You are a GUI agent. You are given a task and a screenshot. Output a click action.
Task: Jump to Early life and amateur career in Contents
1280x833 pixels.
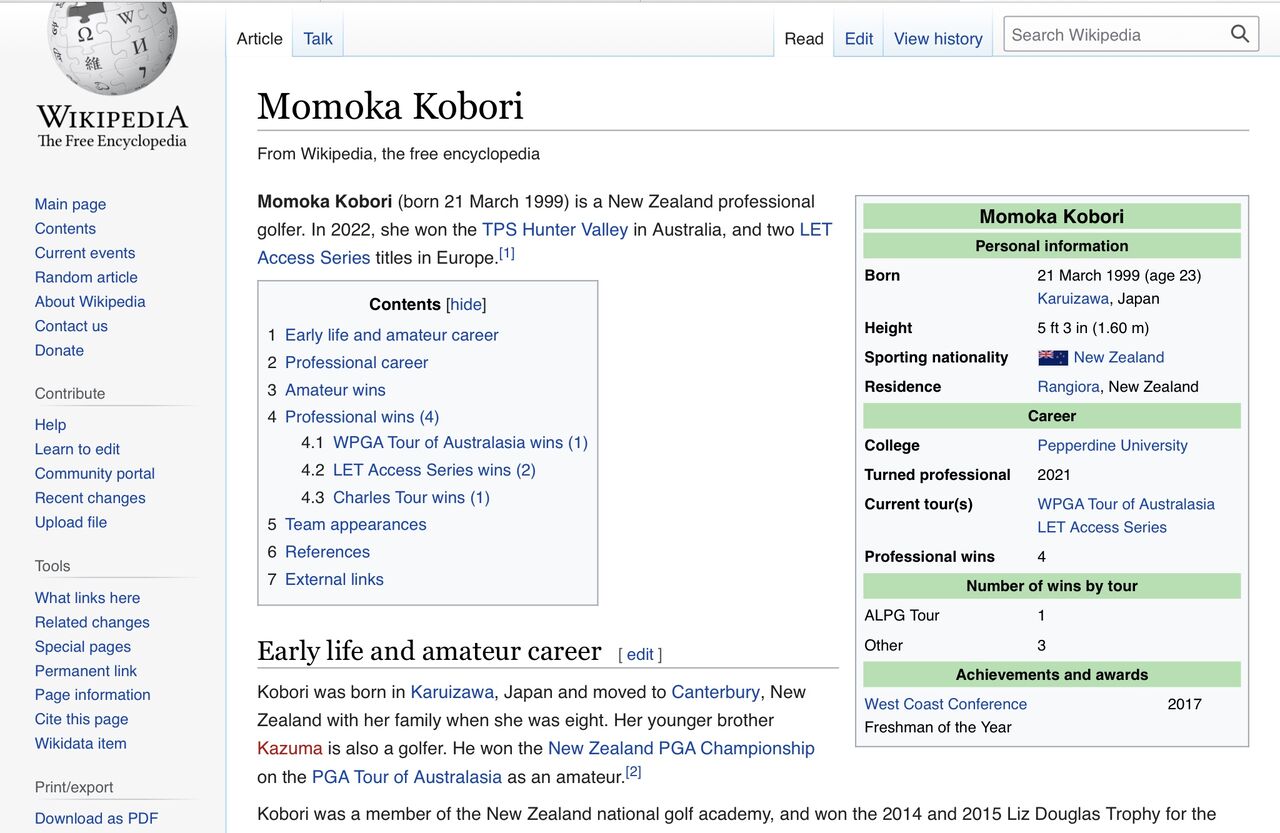pyautogui.click(x=391, y=335)
